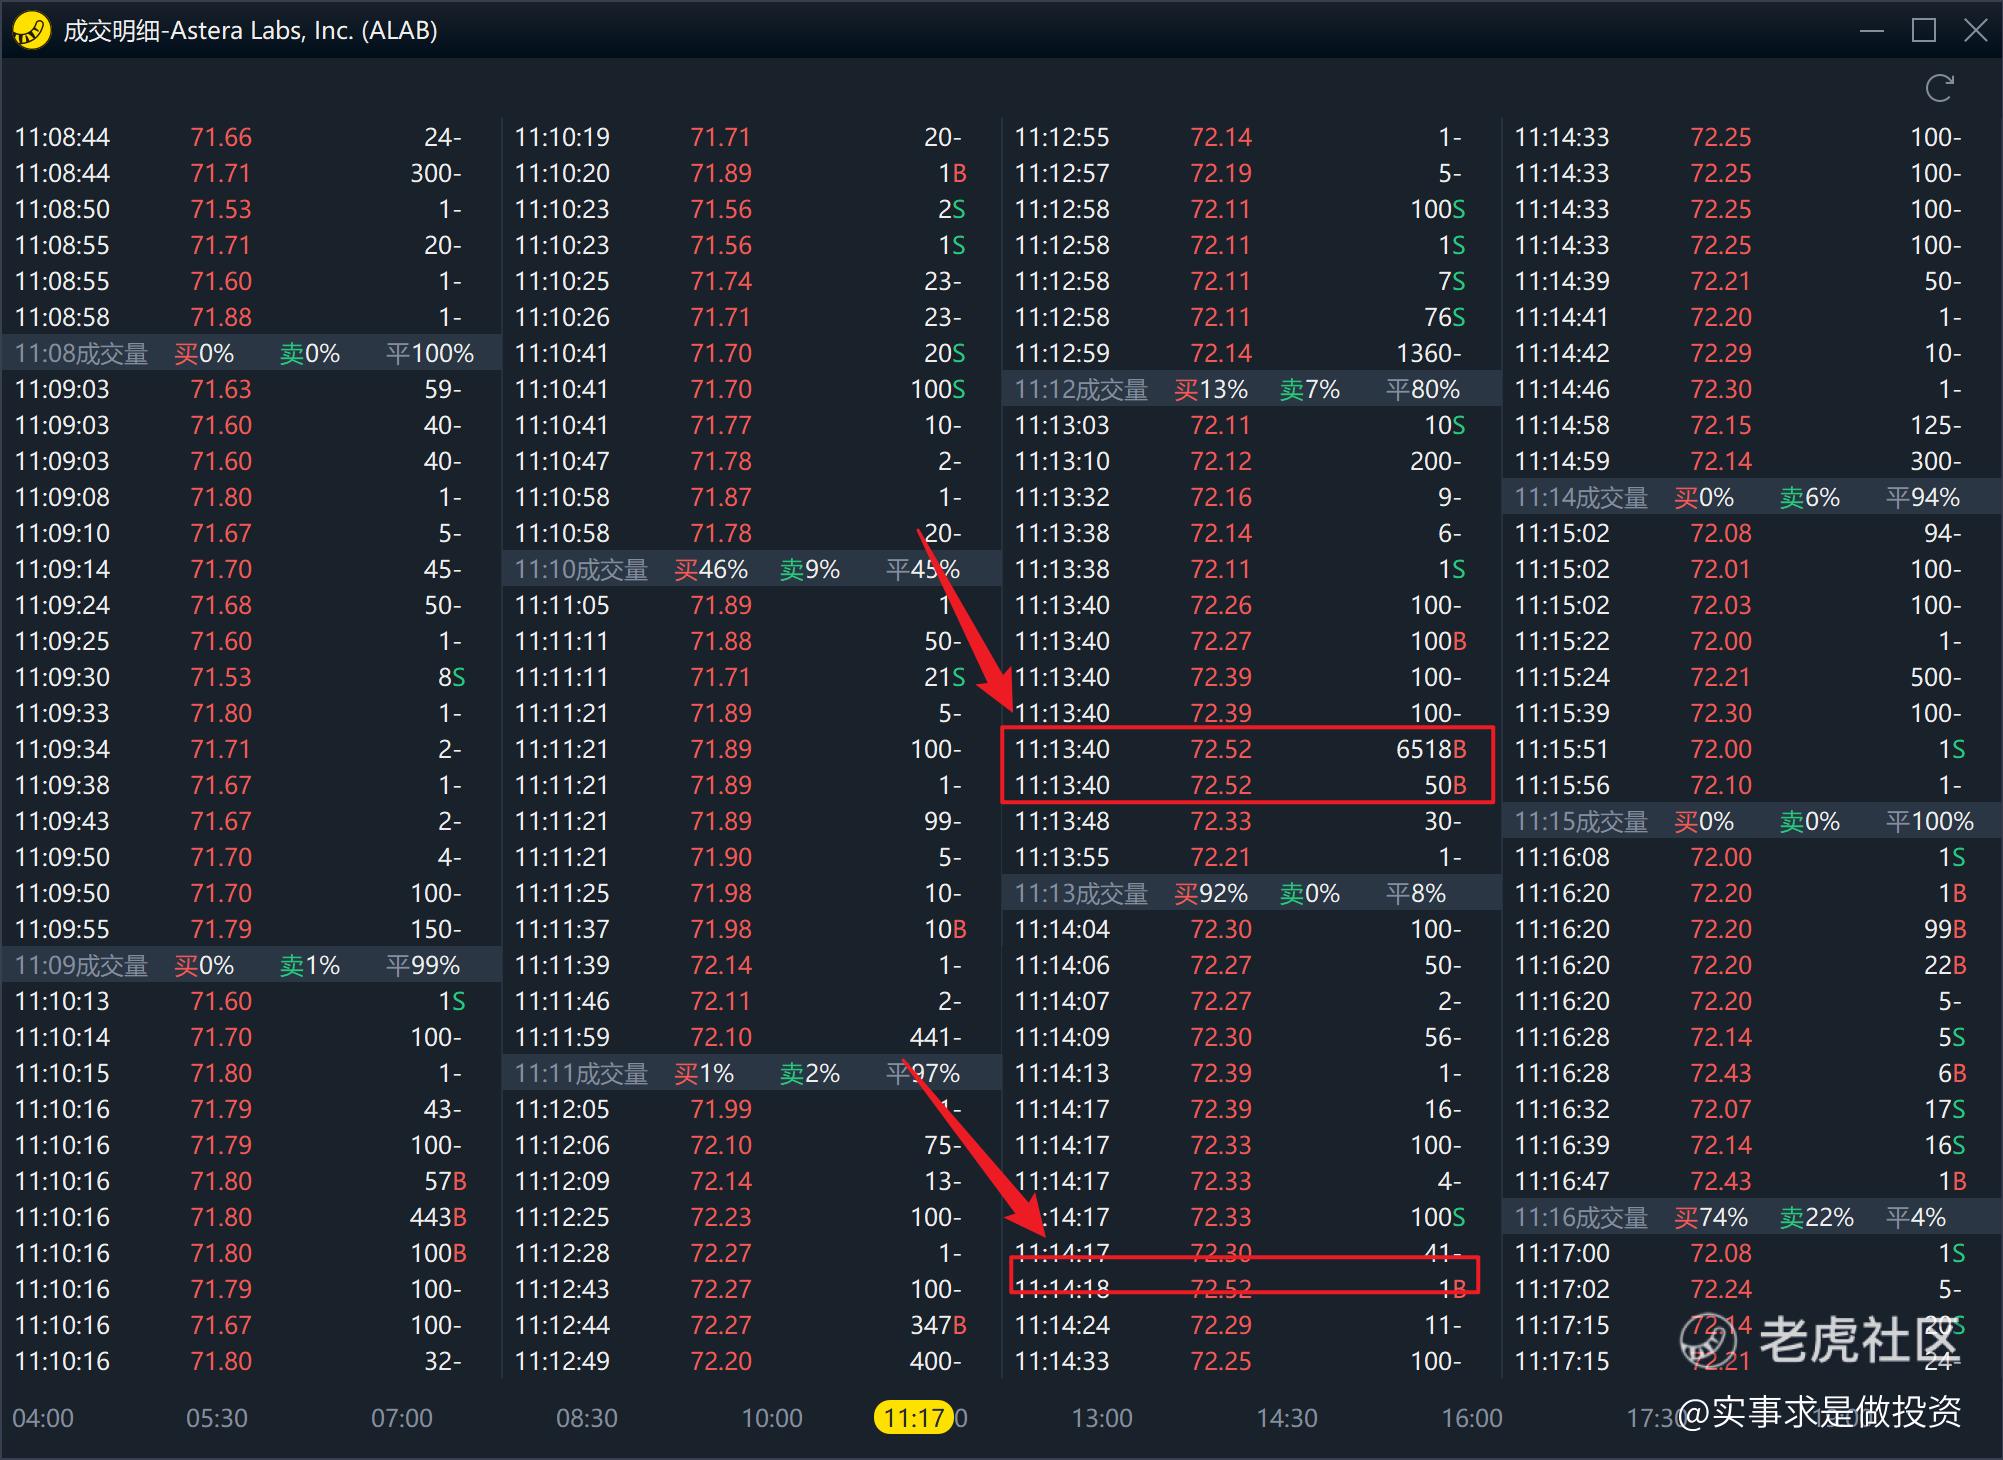Select the 11:16:32 trade of 17S

(x=1751, y=1109)
